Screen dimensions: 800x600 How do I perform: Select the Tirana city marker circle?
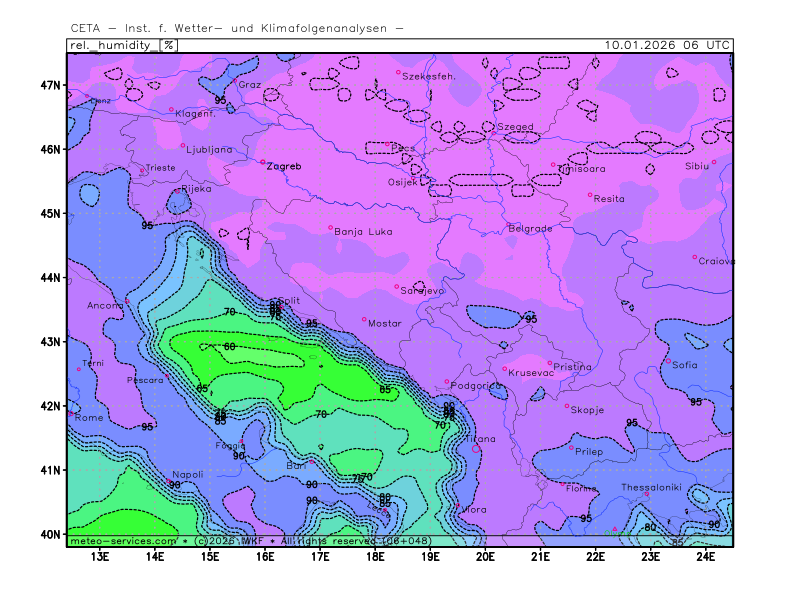[475, 449]
